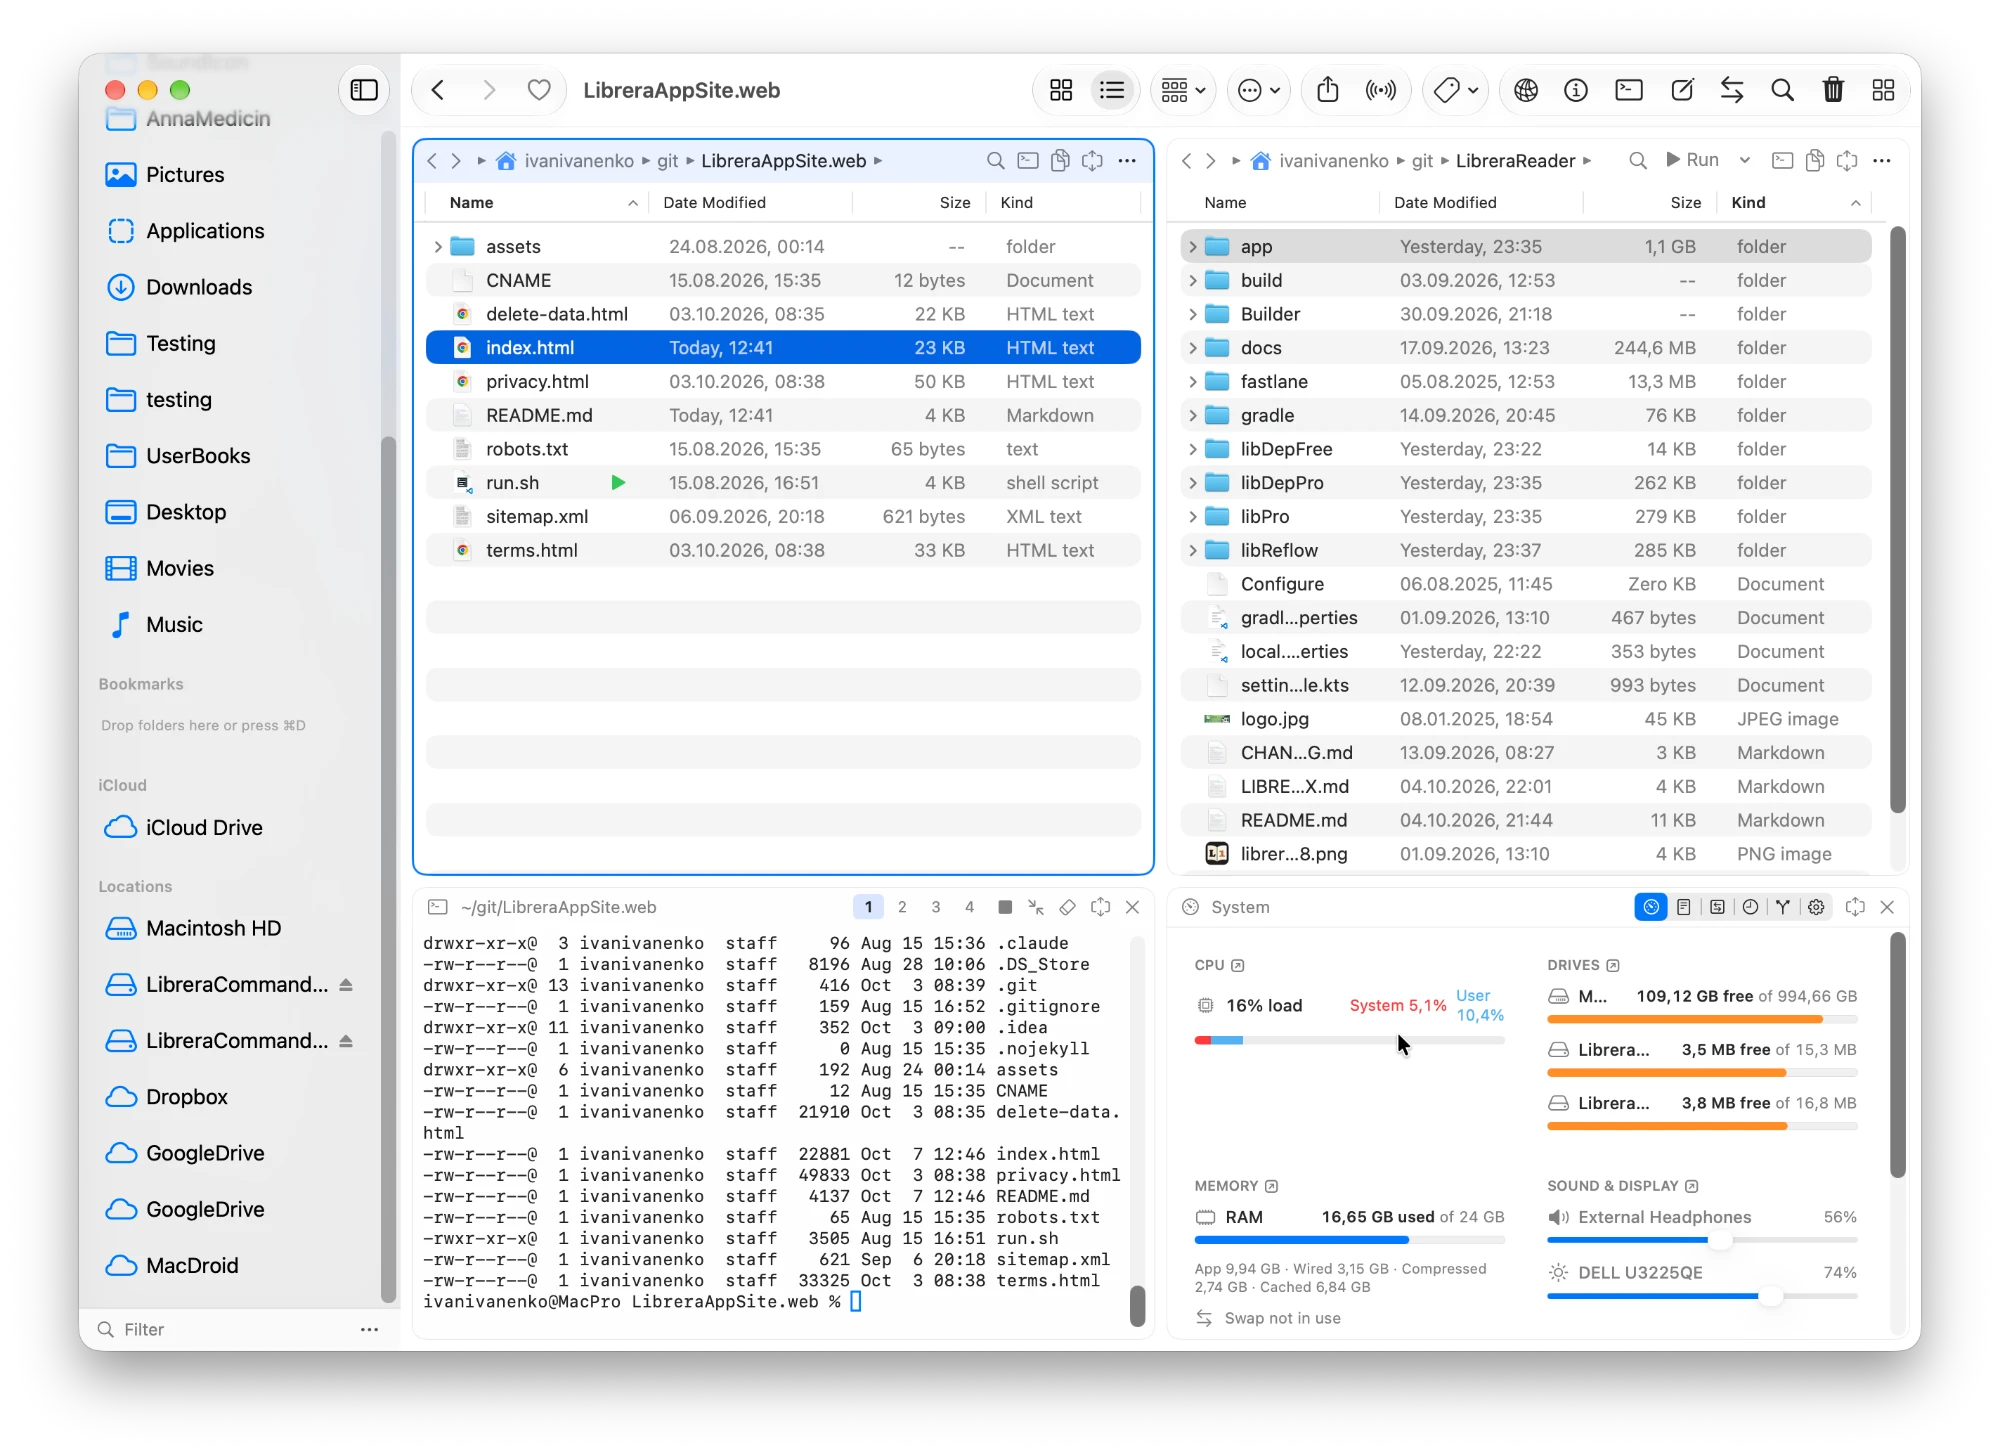
Task: Adjust External Headphones volume slider
Action: point(1702,1240)
